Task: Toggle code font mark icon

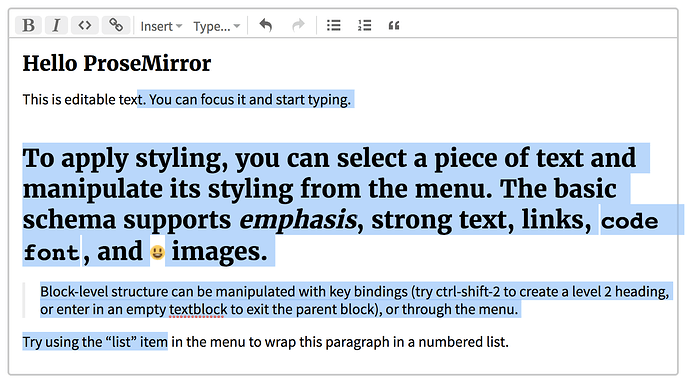Action: tap(85, 26)
